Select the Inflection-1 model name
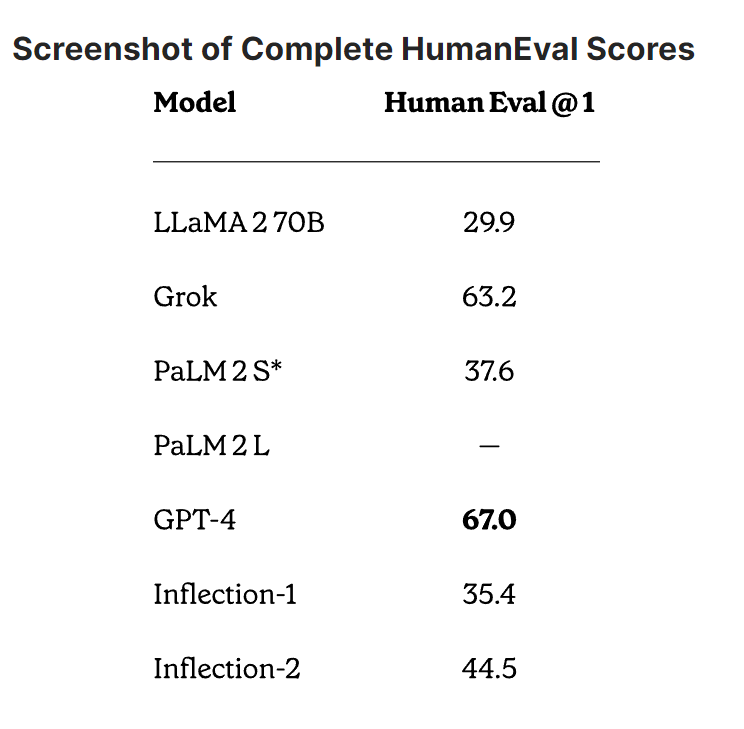This screenshot has width=744, height=729. pyautogui.click(x=225, y=595)
